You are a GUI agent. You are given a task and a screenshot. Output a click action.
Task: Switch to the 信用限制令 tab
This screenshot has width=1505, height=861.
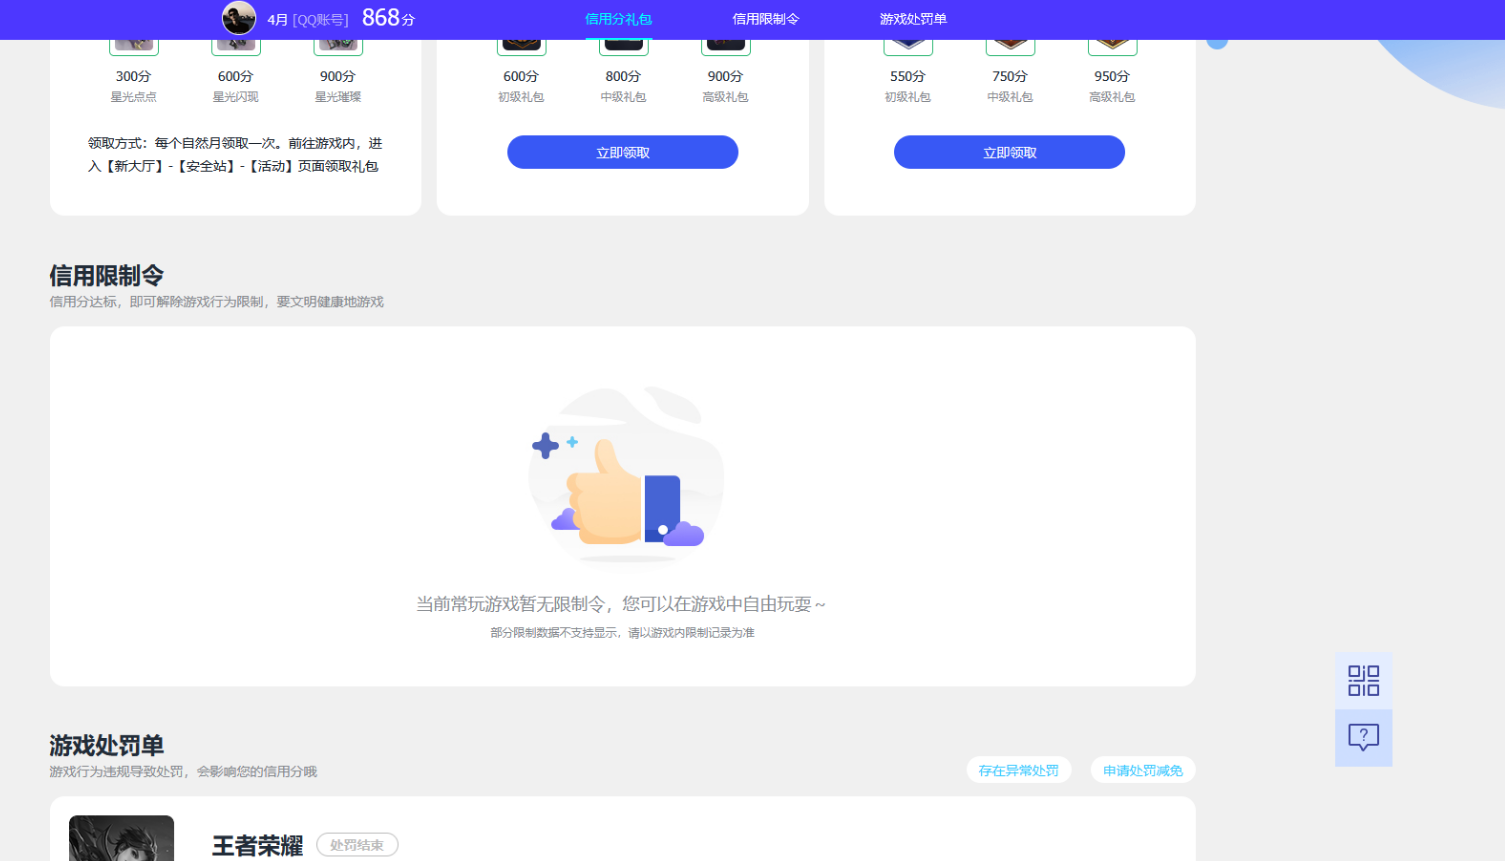click(765, 19)
